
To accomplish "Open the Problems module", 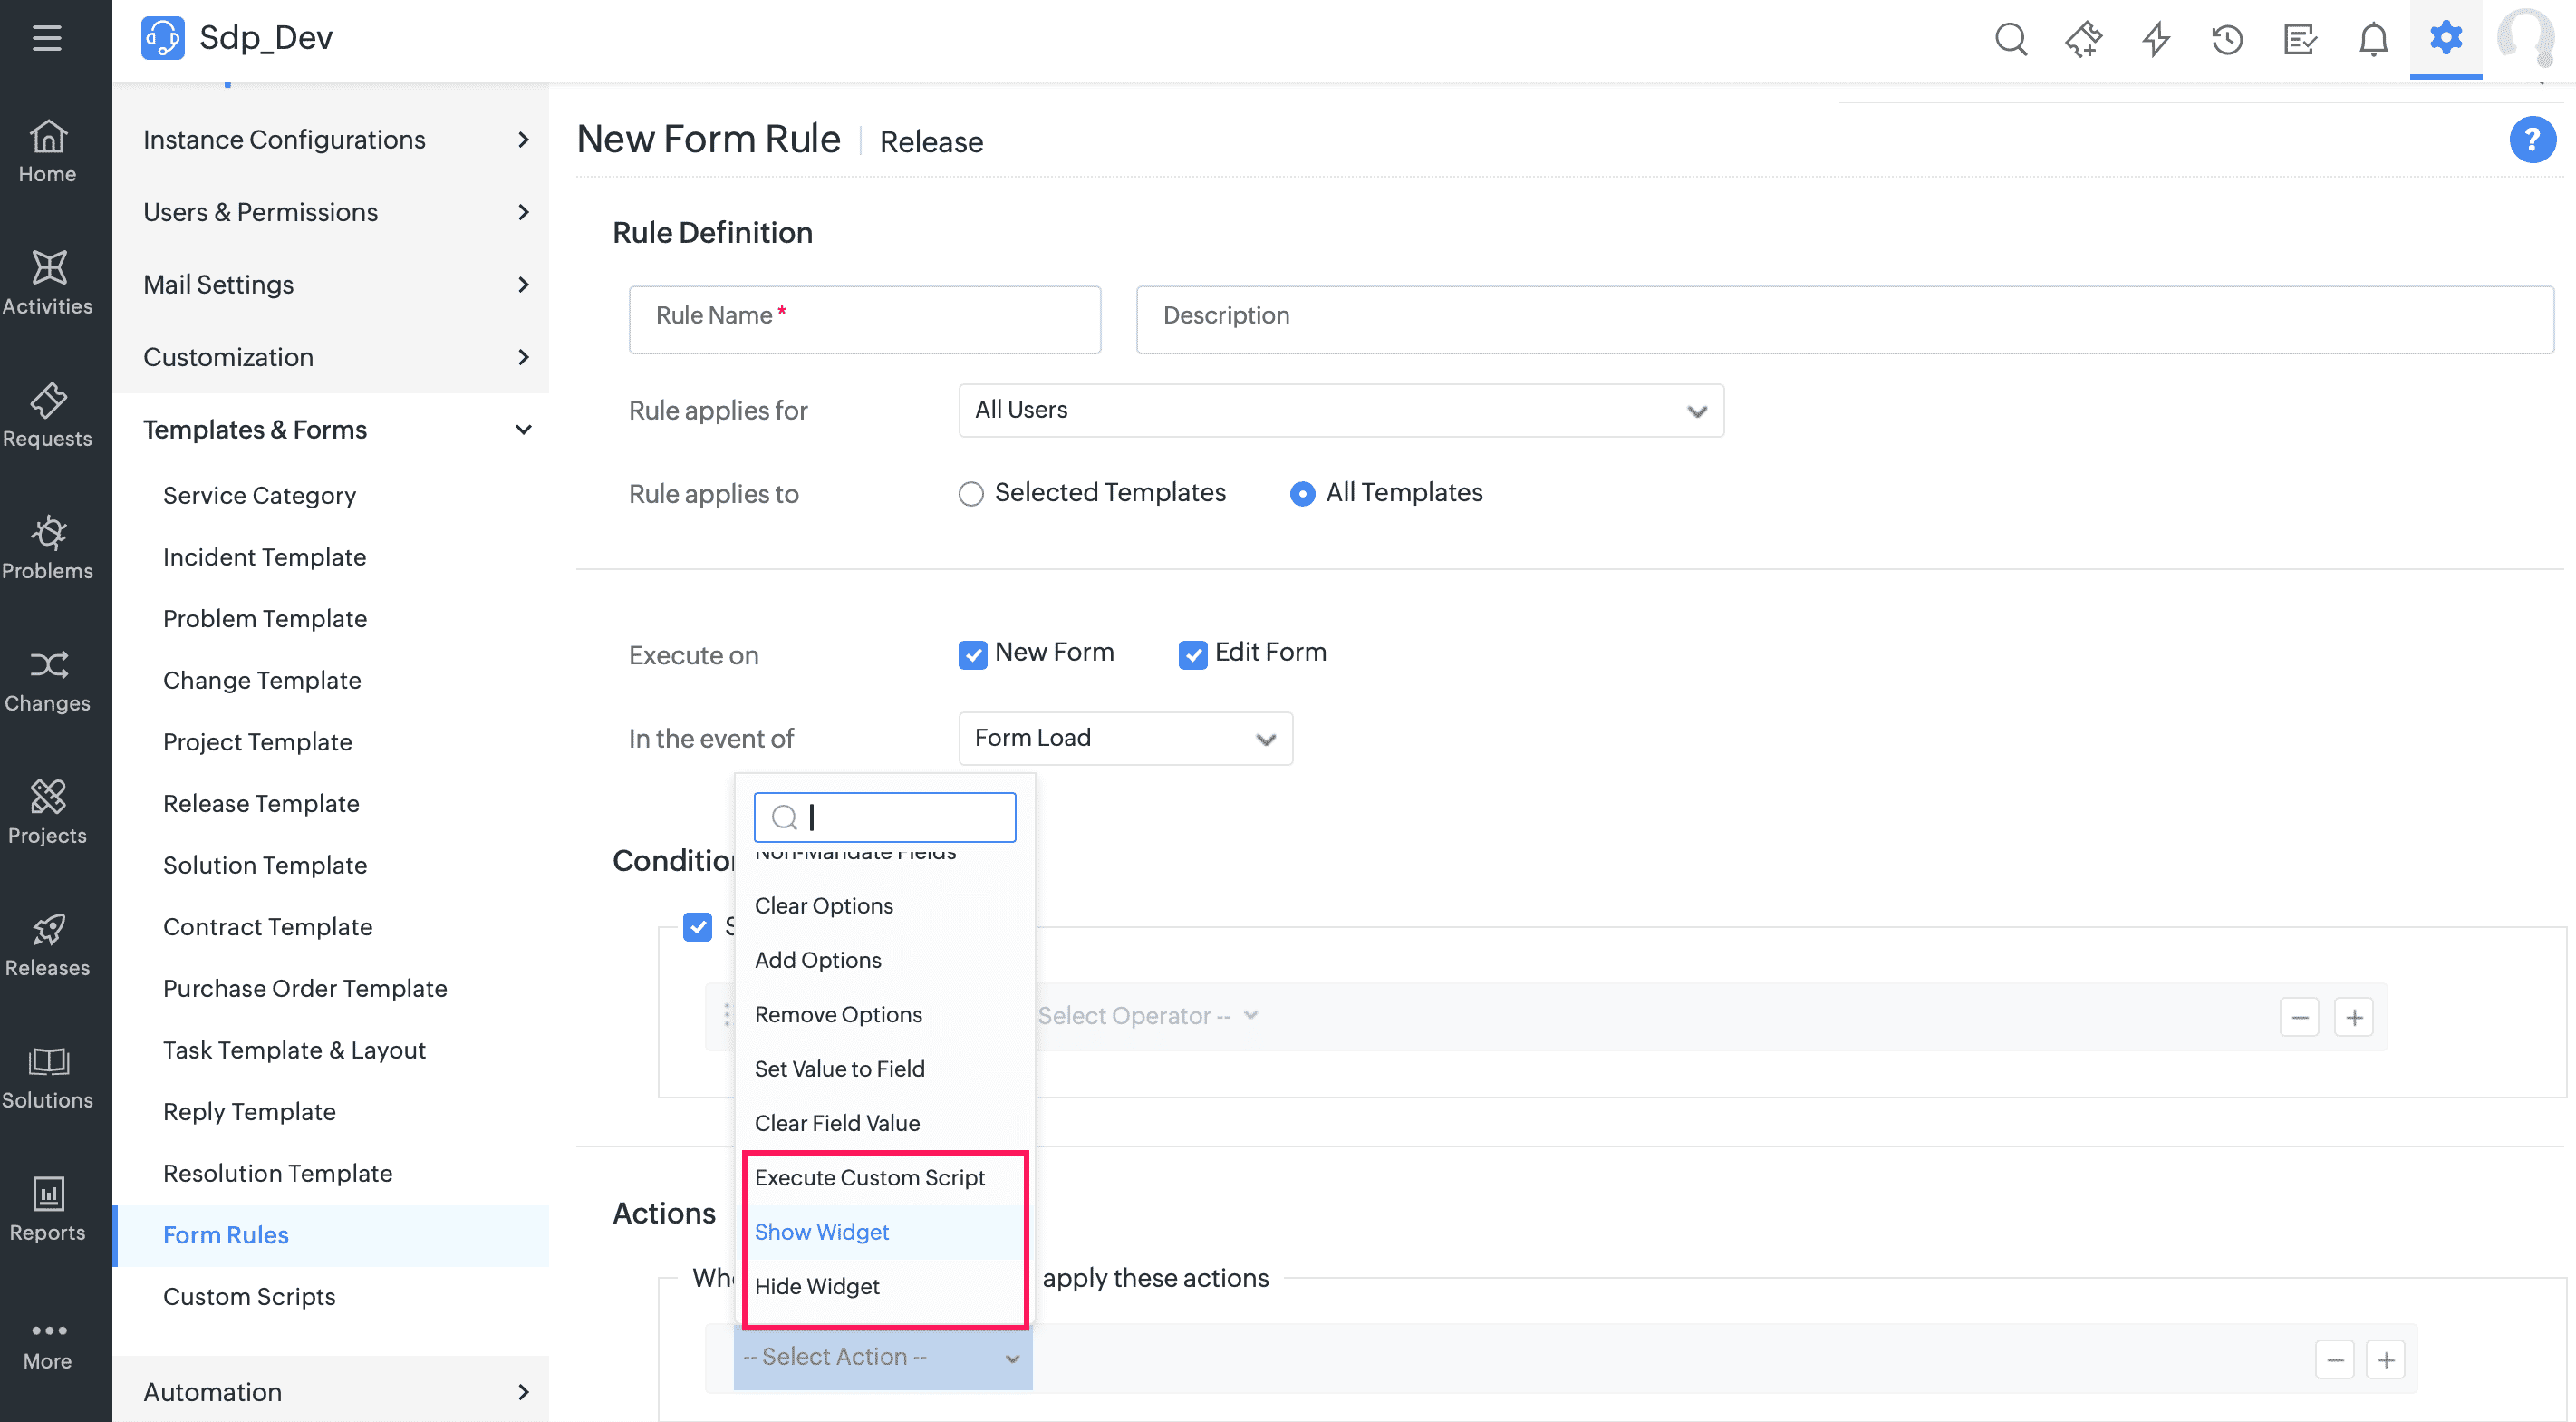I will 47,548.
